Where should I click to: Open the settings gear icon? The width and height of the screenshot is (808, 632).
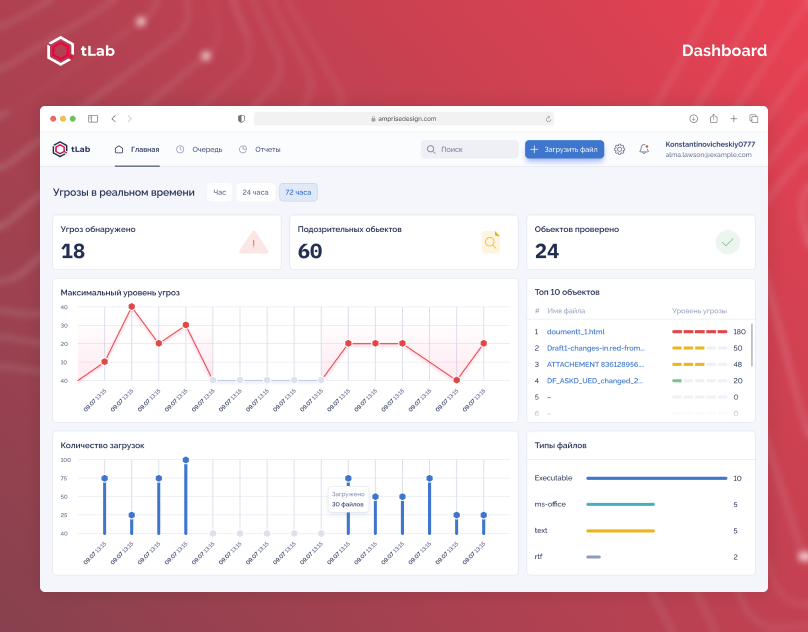[619, 149]
